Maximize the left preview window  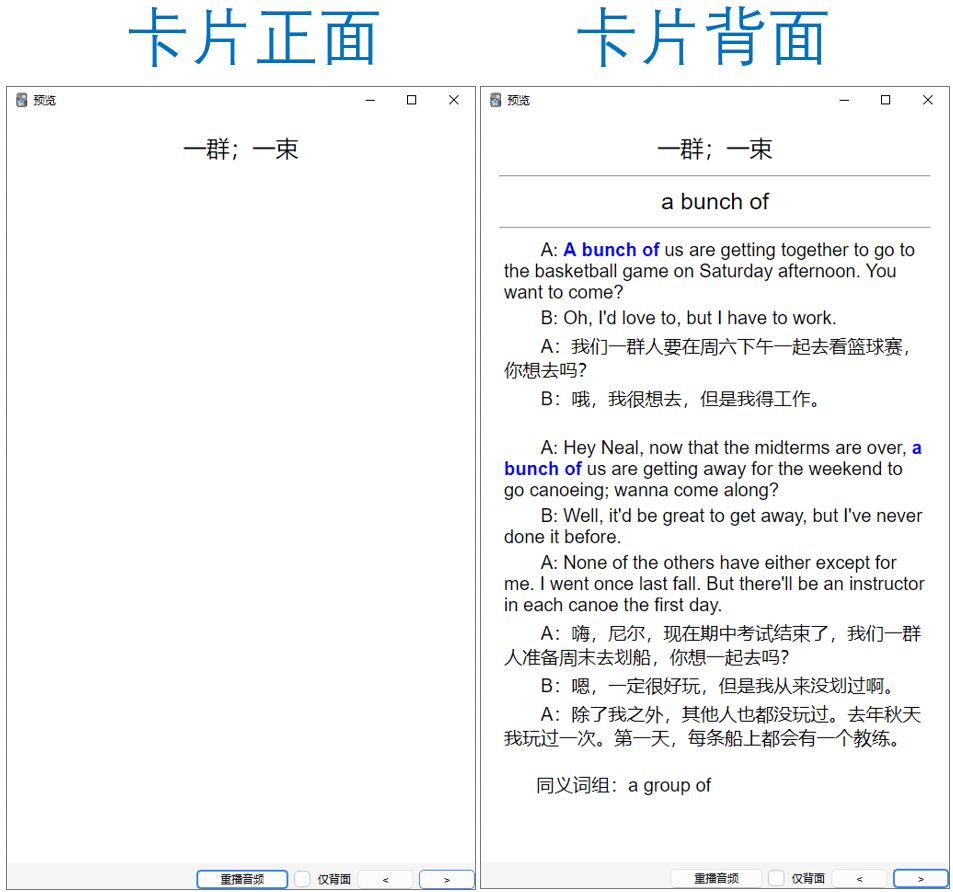(x=411, y=100)
